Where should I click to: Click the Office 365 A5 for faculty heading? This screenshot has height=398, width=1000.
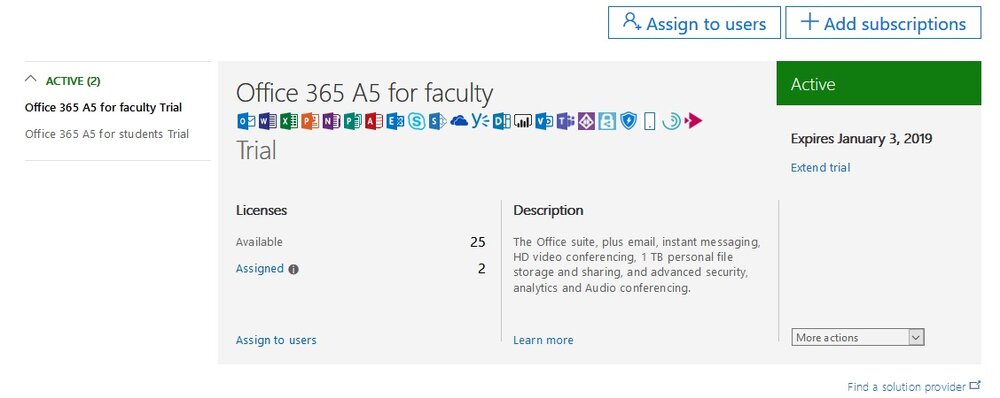tap(365, 93)
